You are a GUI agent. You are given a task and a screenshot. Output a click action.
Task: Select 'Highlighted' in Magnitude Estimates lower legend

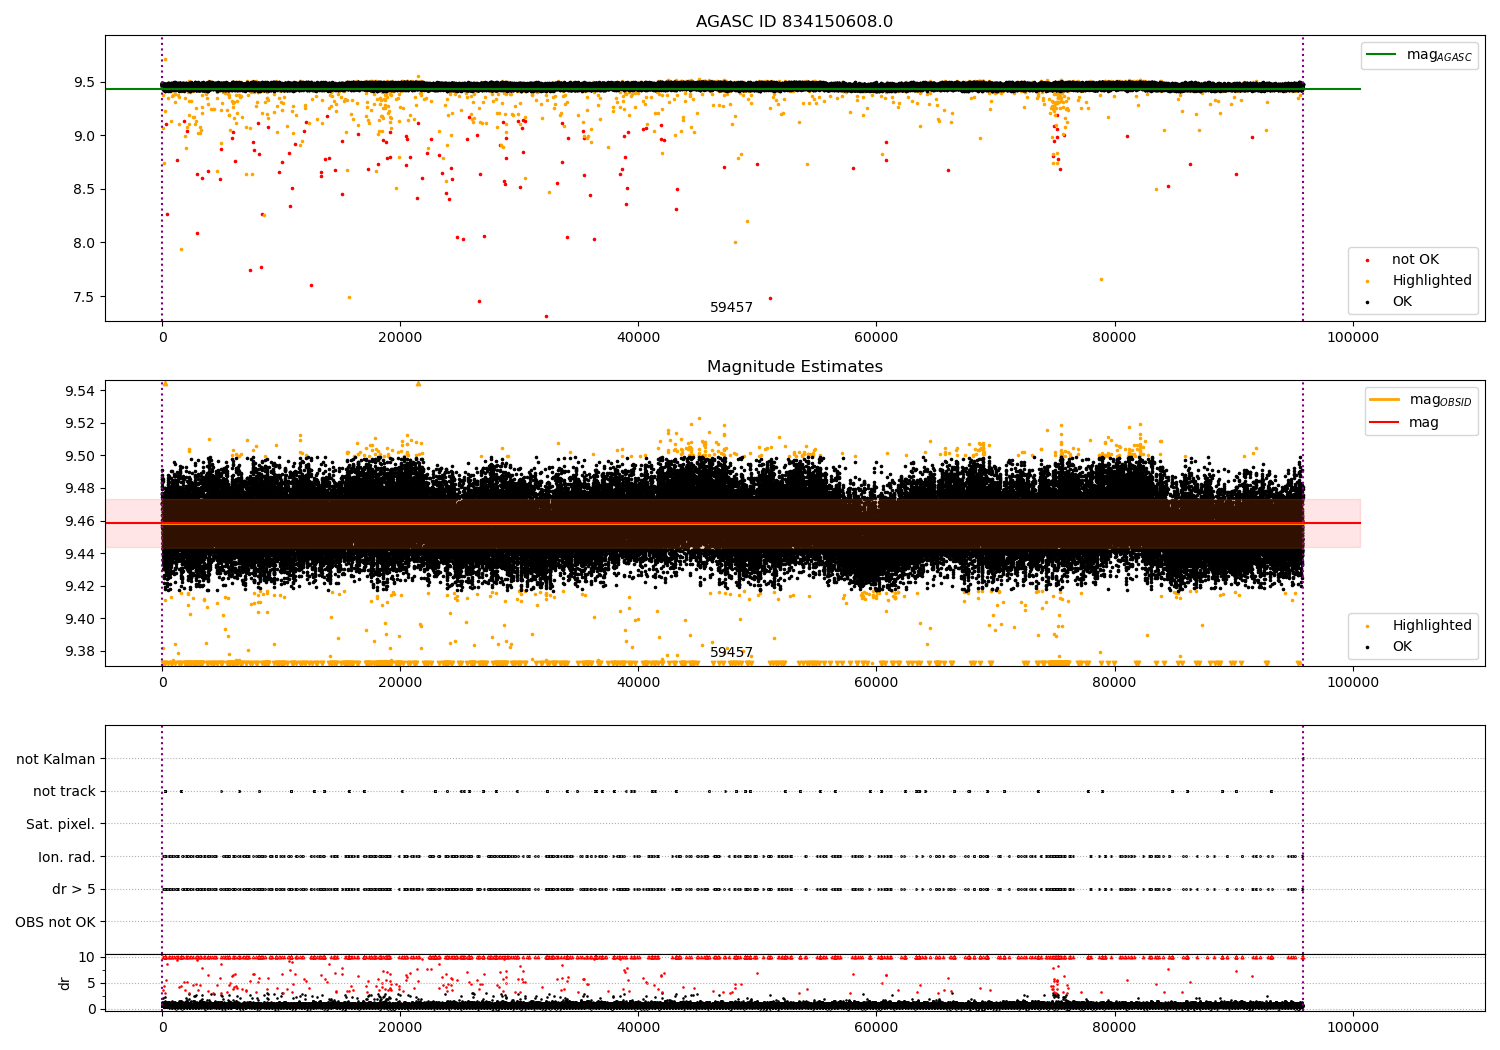coord(1431,626)
